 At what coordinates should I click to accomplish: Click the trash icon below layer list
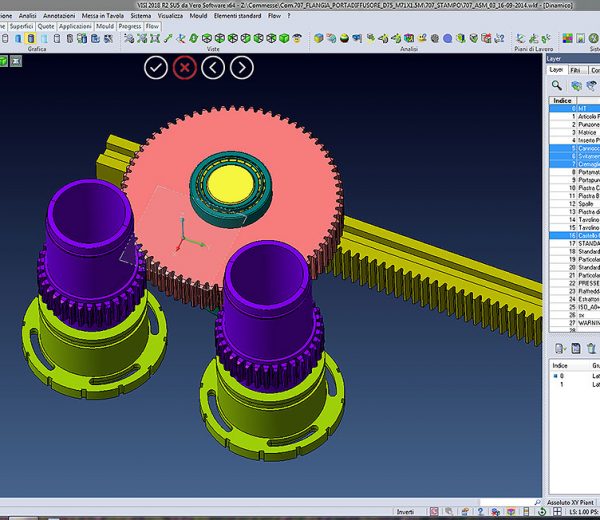click(591, 348)
